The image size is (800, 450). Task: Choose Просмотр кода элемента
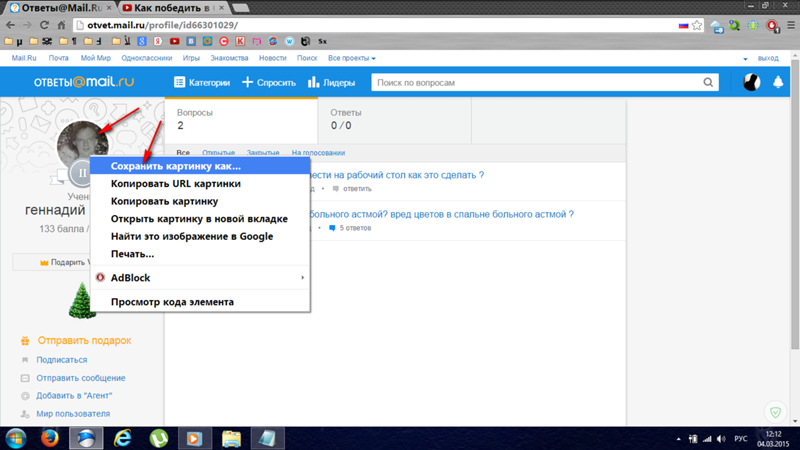[200, 302]
